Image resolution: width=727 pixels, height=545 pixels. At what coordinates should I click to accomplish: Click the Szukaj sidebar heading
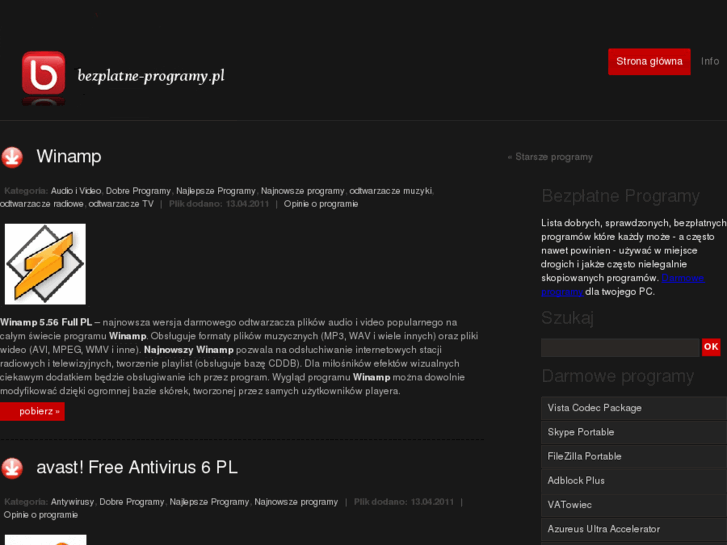click(568, 318)
